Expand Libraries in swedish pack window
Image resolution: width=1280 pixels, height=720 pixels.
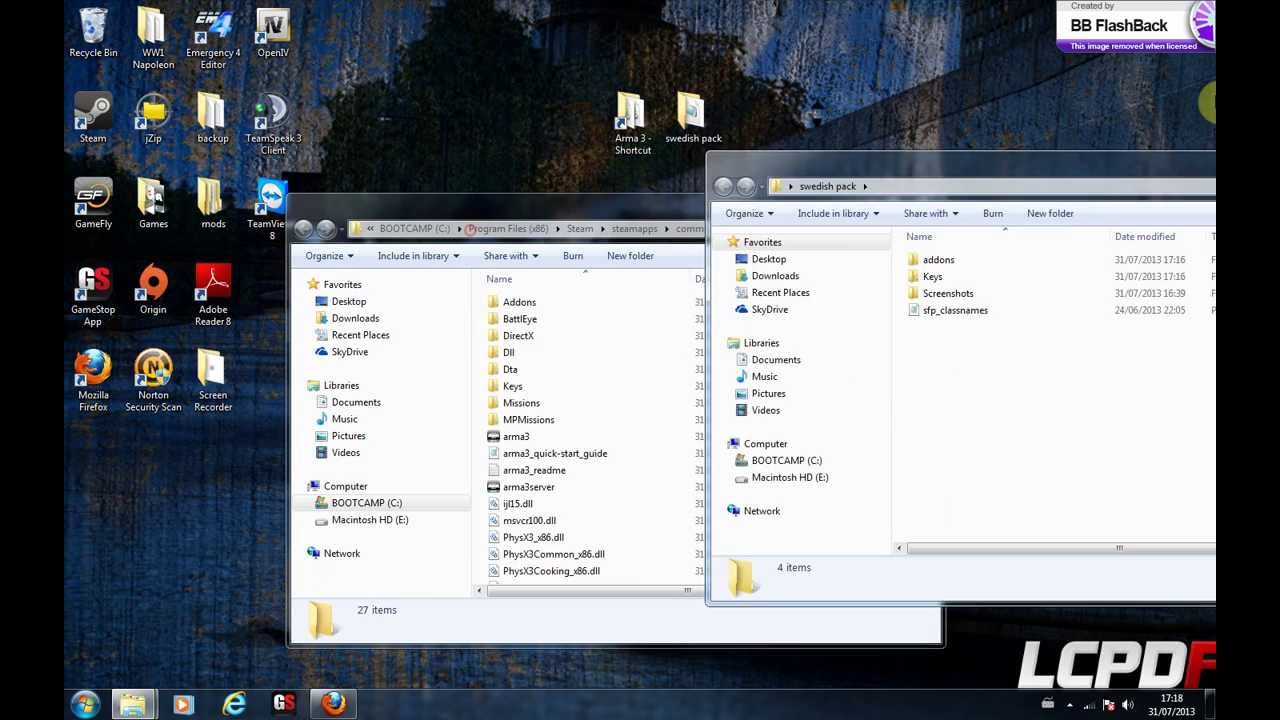coord(761,343)
